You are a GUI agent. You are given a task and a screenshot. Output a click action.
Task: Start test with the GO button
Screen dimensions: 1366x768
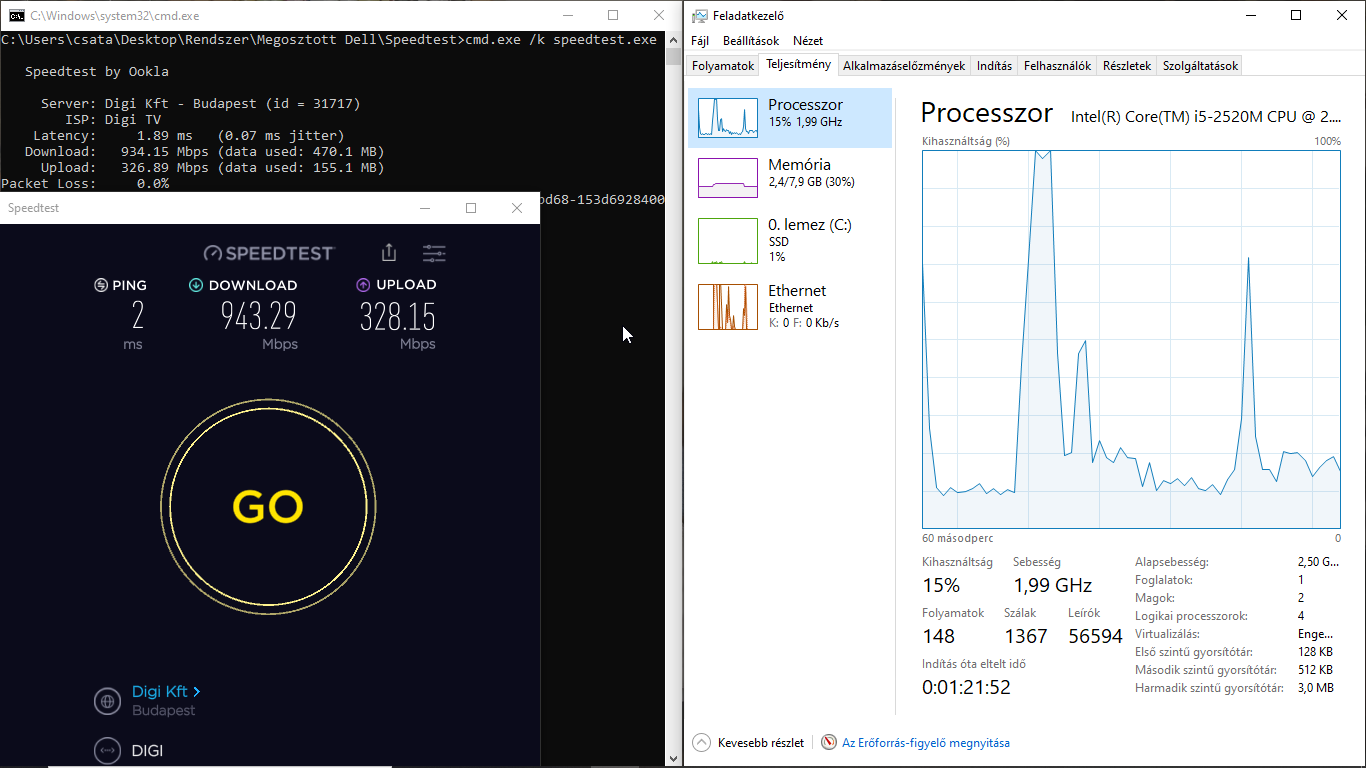(x=268, y=507)
